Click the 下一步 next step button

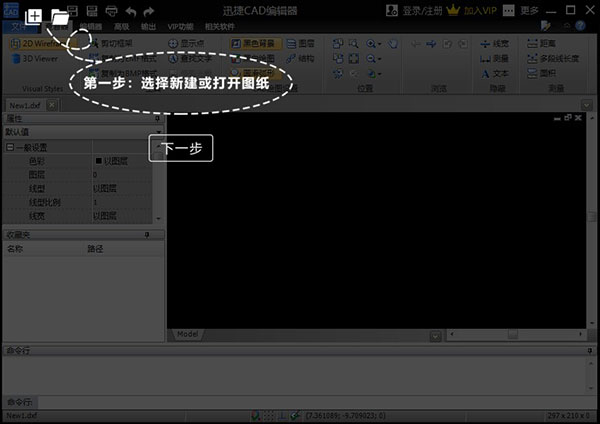coord(181,148)
